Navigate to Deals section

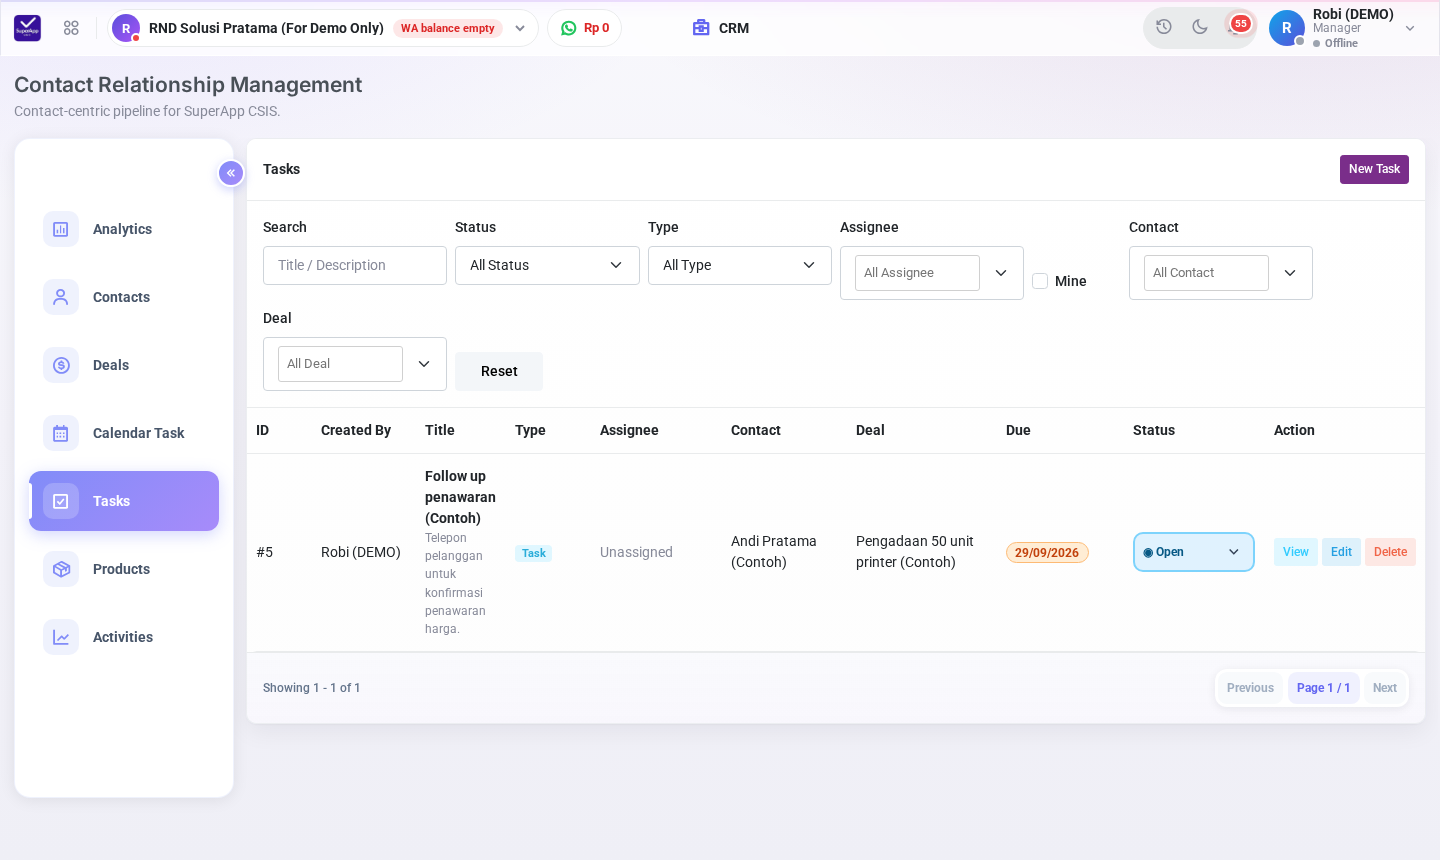[124, 365]
